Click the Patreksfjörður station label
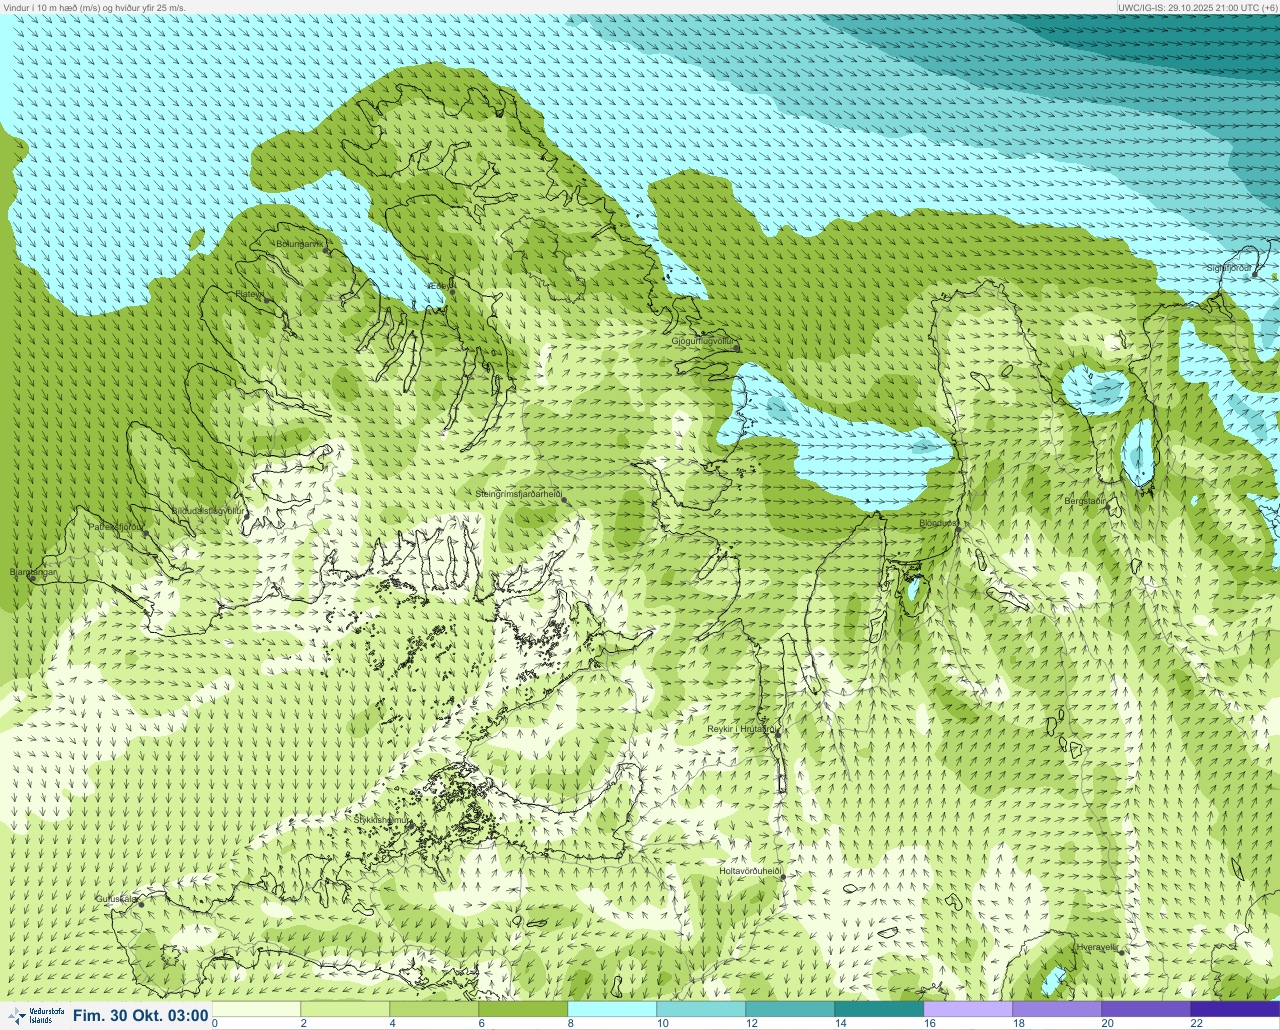 click(x=116, y=526)
